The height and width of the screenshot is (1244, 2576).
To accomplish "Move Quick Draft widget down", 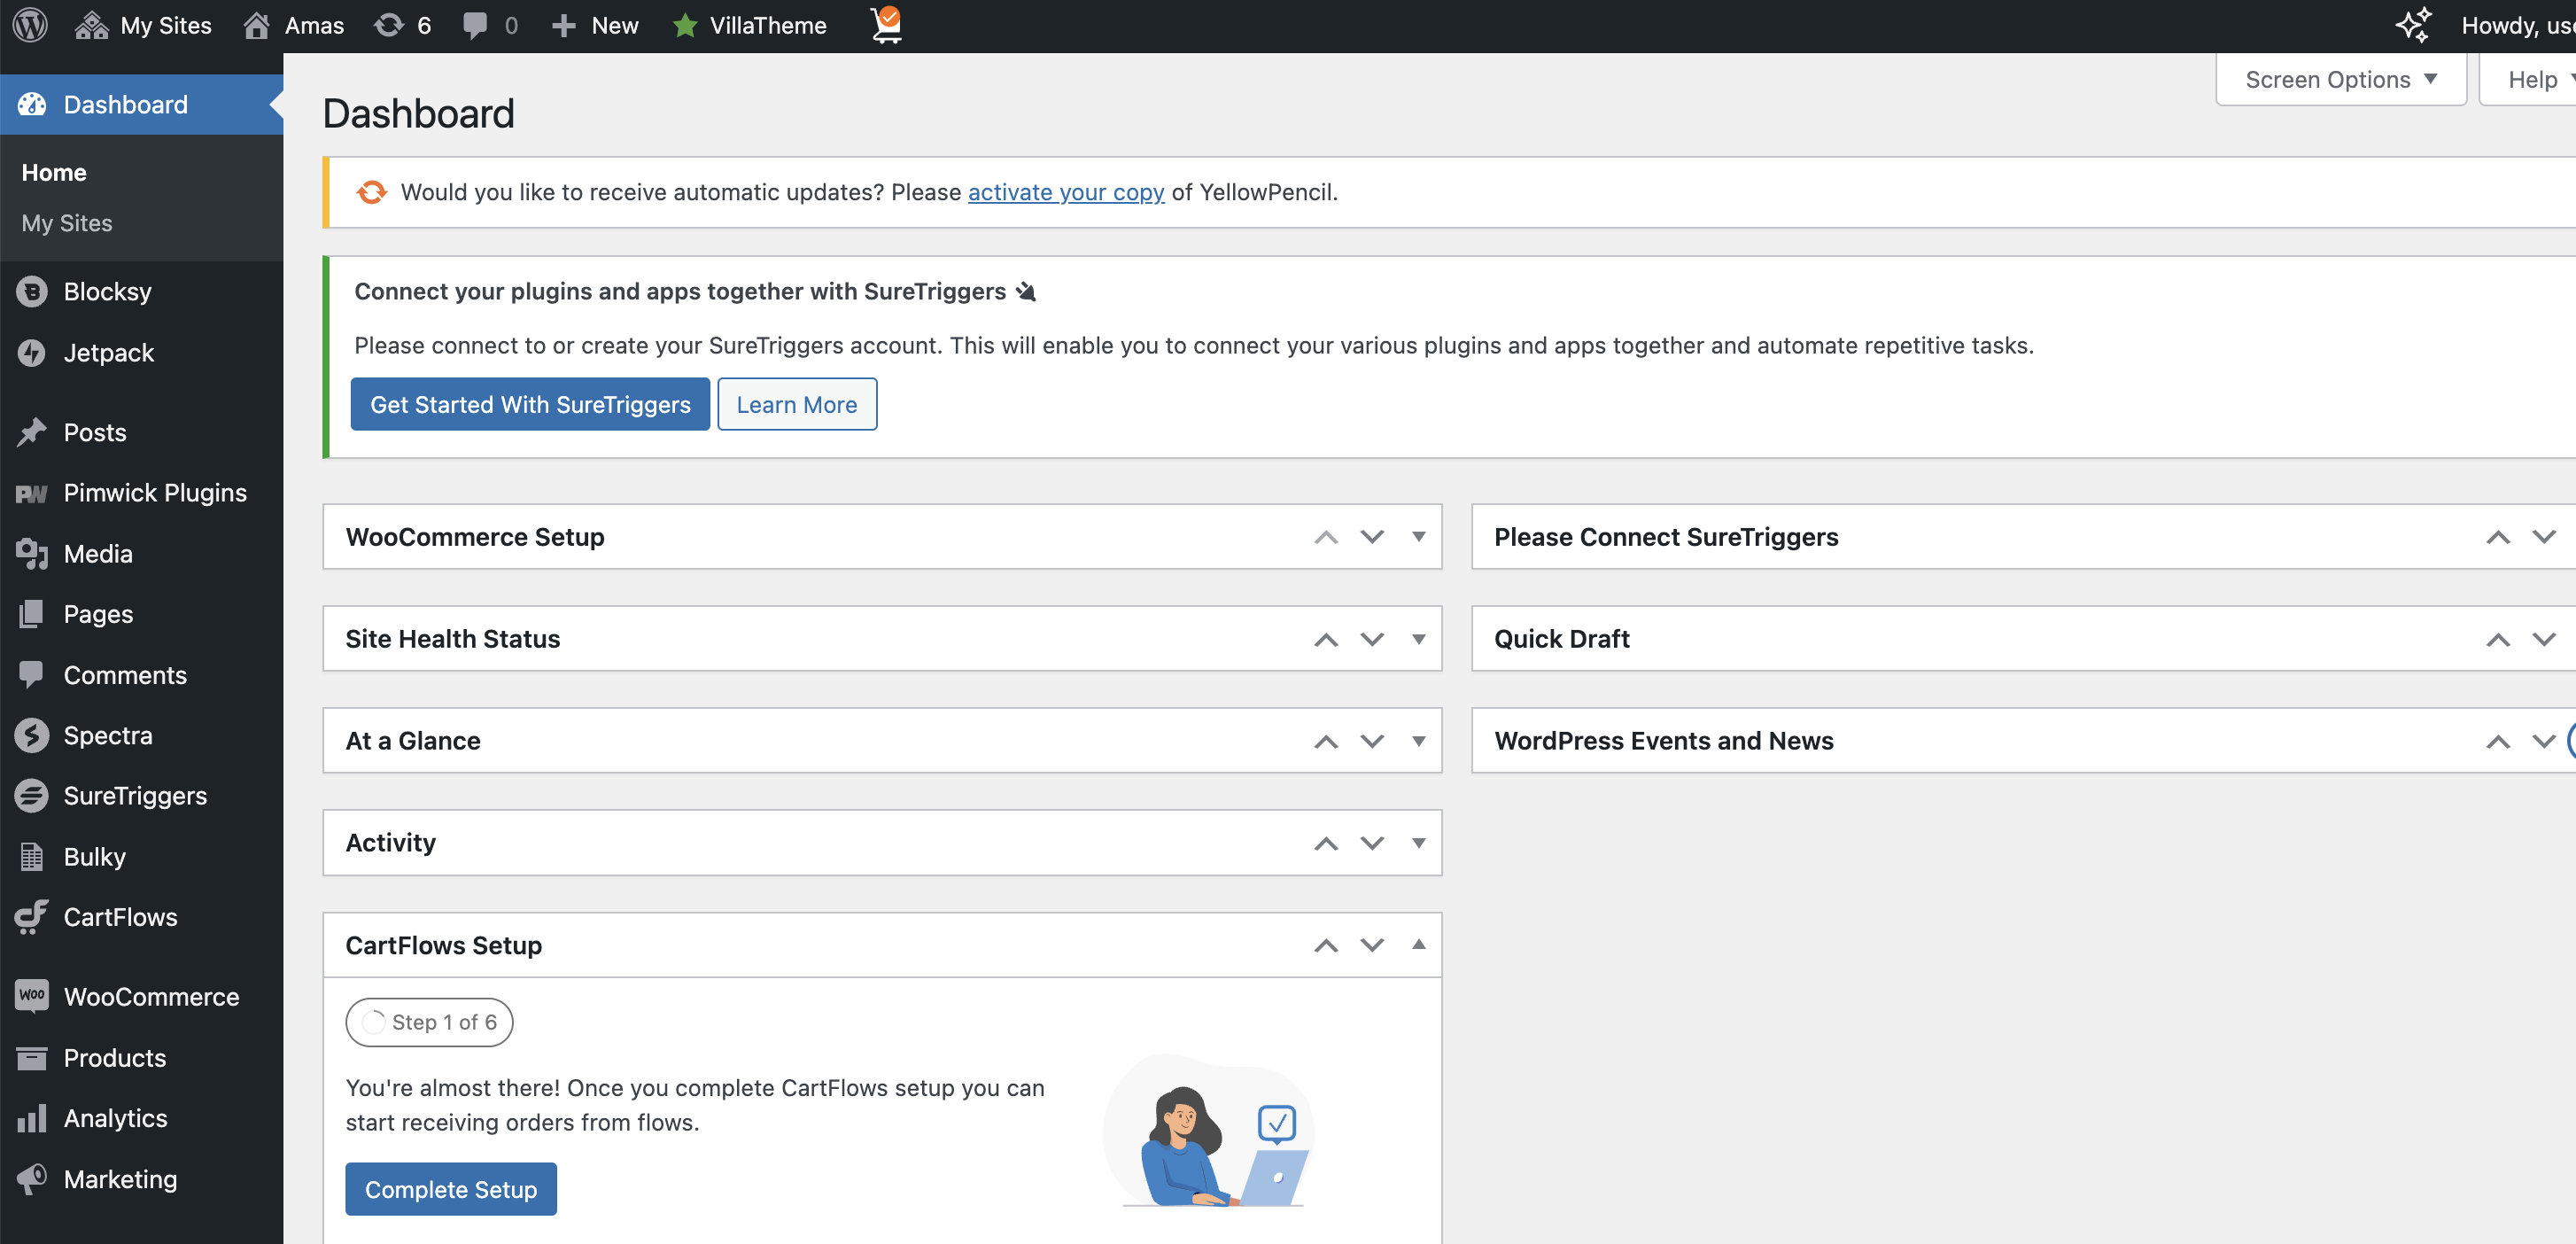I will [x=2544, y=639].
